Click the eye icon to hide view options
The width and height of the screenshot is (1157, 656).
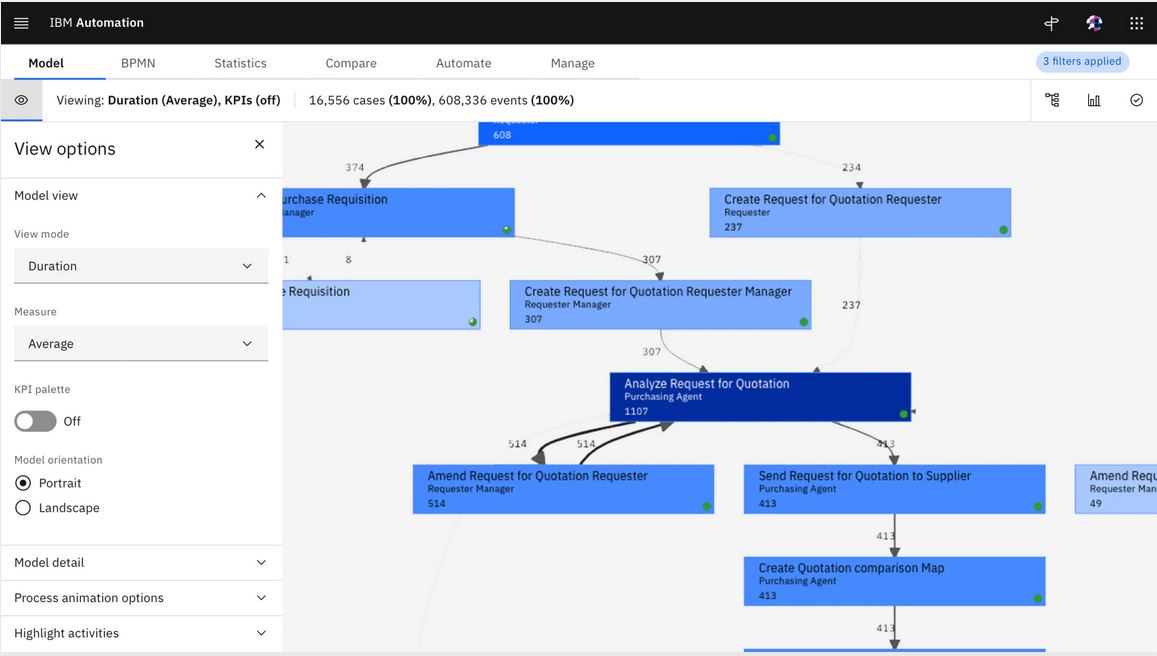point(21,100)
